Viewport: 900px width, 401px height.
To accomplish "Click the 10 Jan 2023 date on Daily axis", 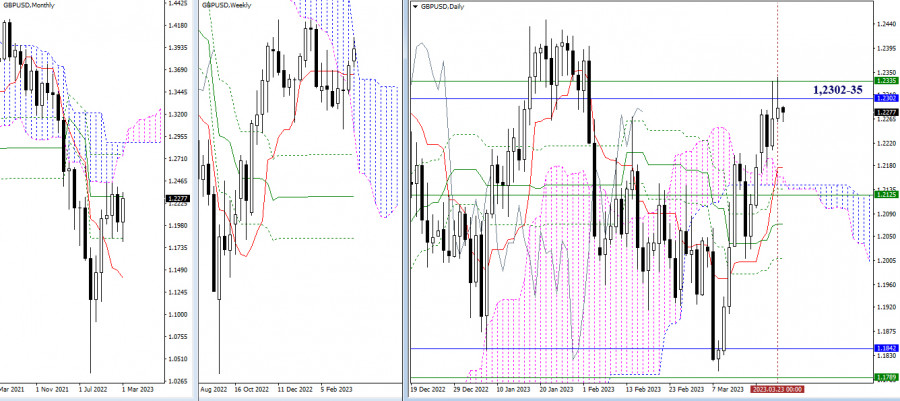I will click(513, 389).
